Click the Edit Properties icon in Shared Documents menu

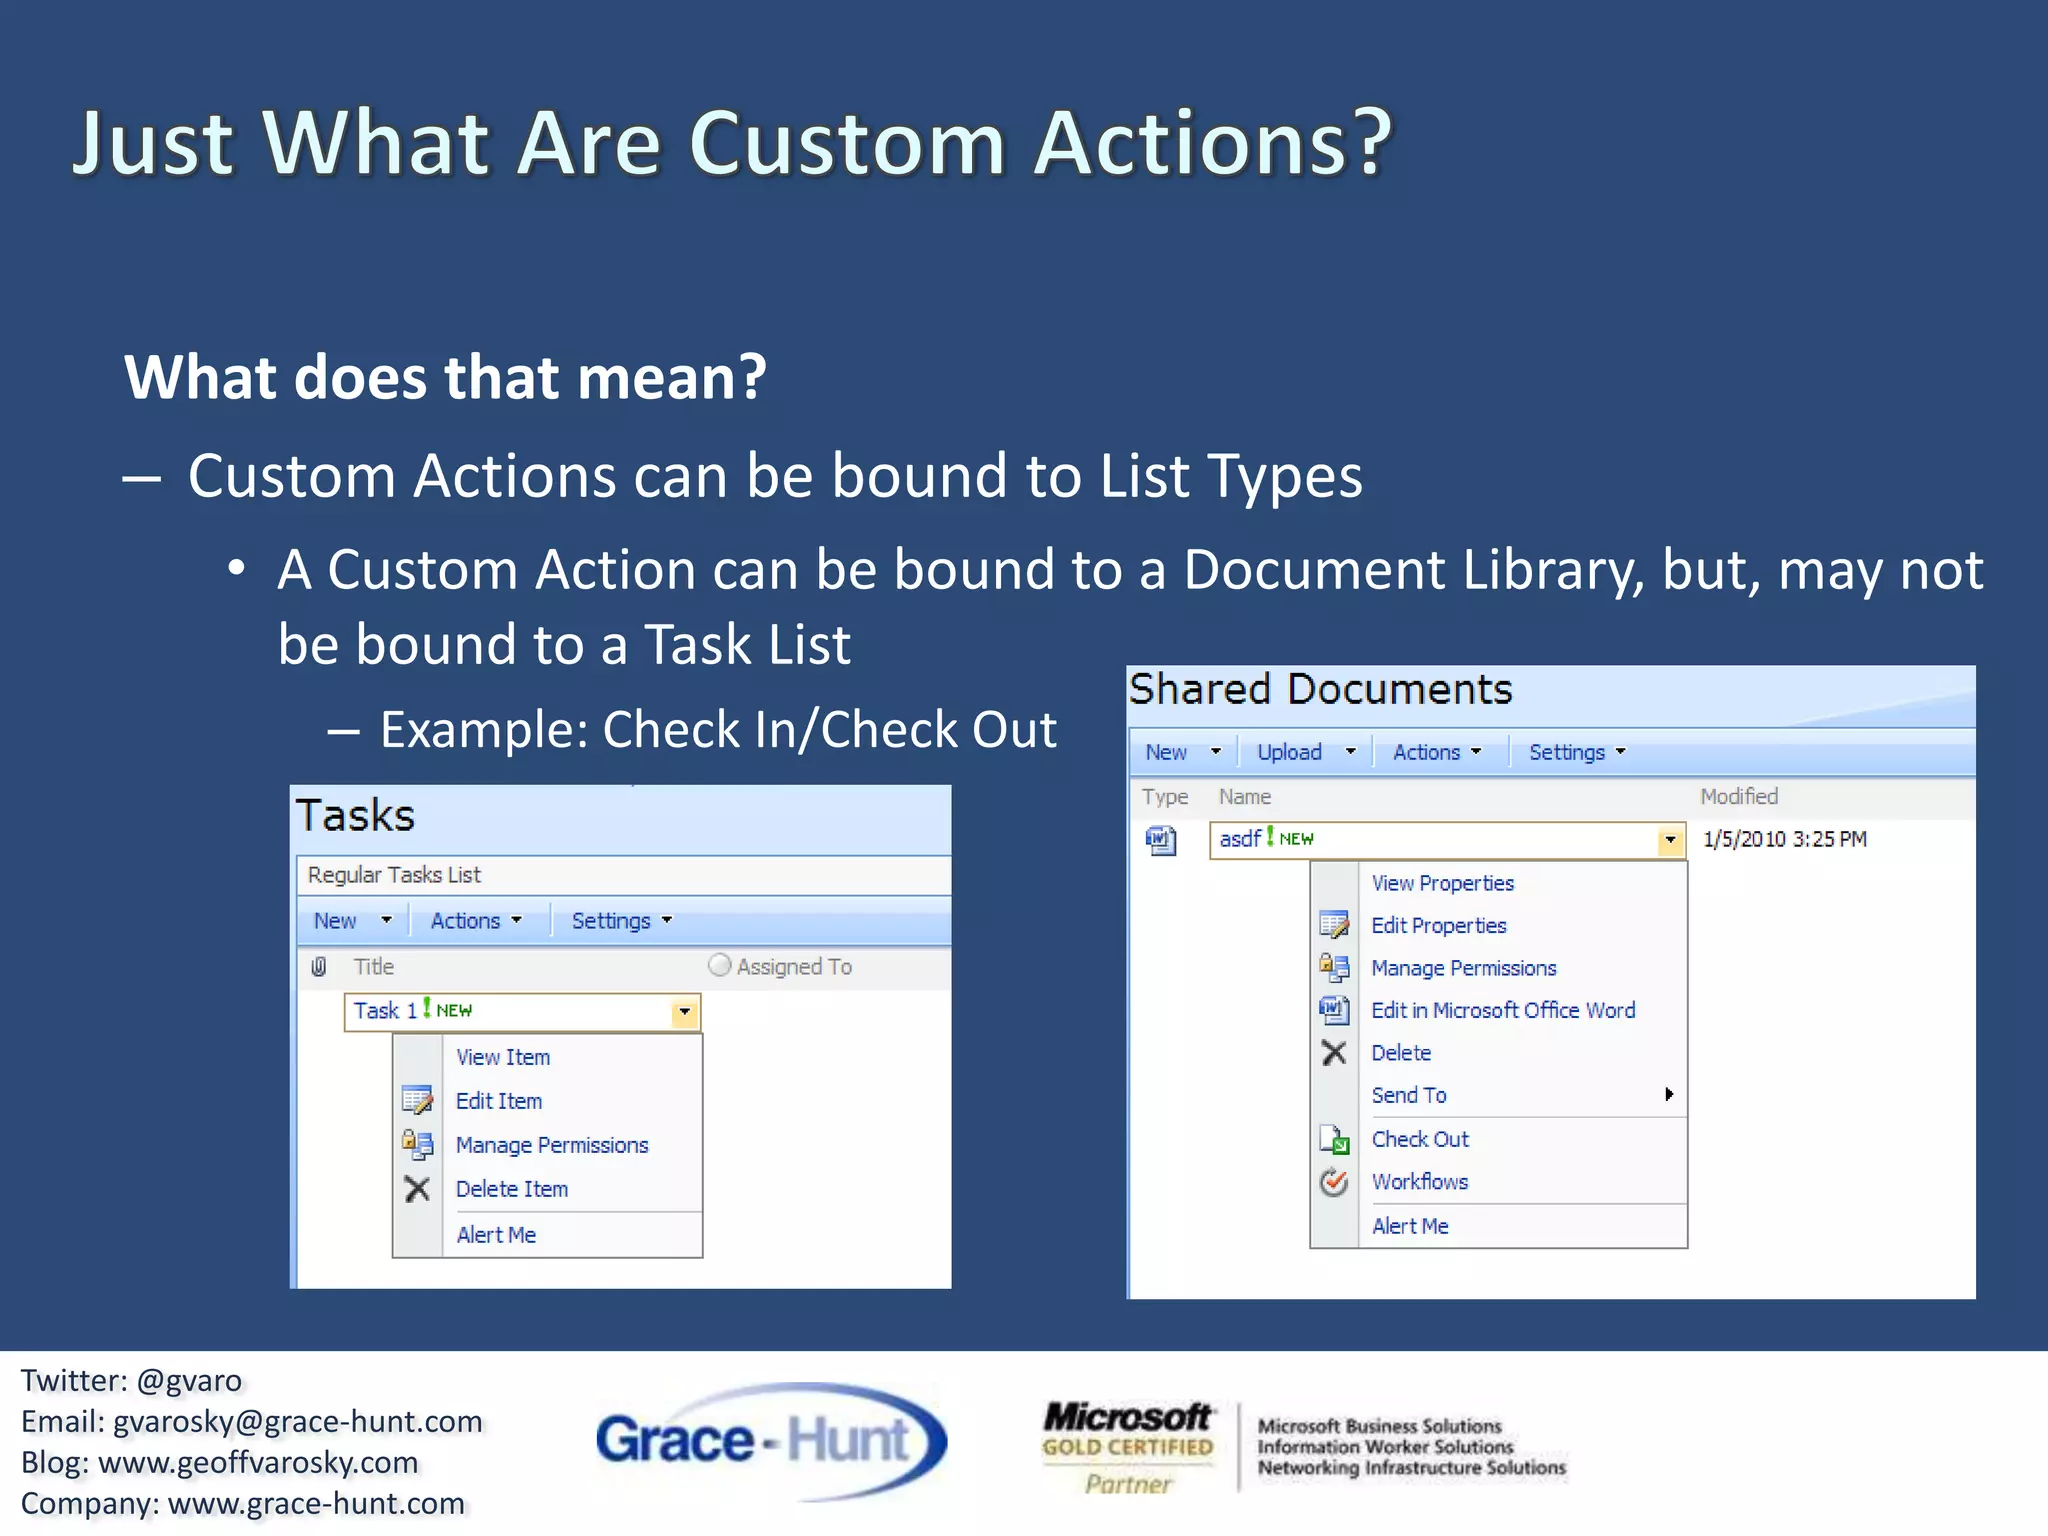tap(1334, 925)
